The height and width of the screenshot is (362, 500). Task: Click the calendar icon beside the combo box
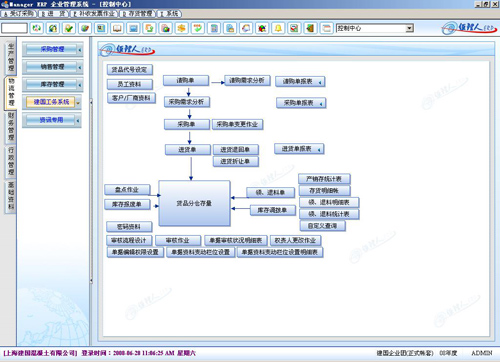[x=326, y=28]
